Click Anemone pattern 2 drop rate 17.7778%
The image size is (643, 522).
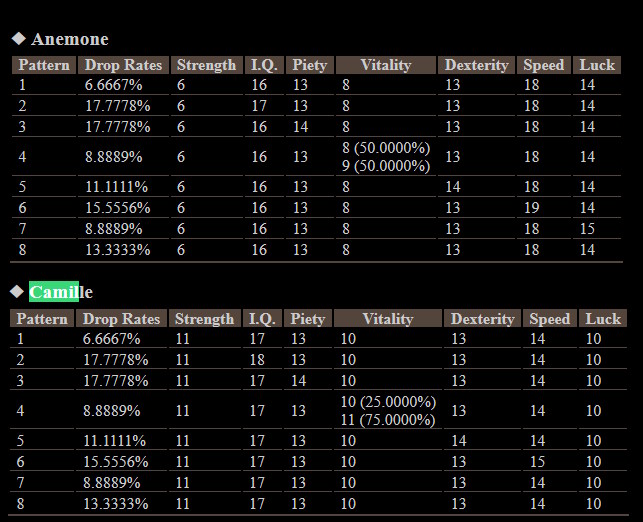[118, 106]
